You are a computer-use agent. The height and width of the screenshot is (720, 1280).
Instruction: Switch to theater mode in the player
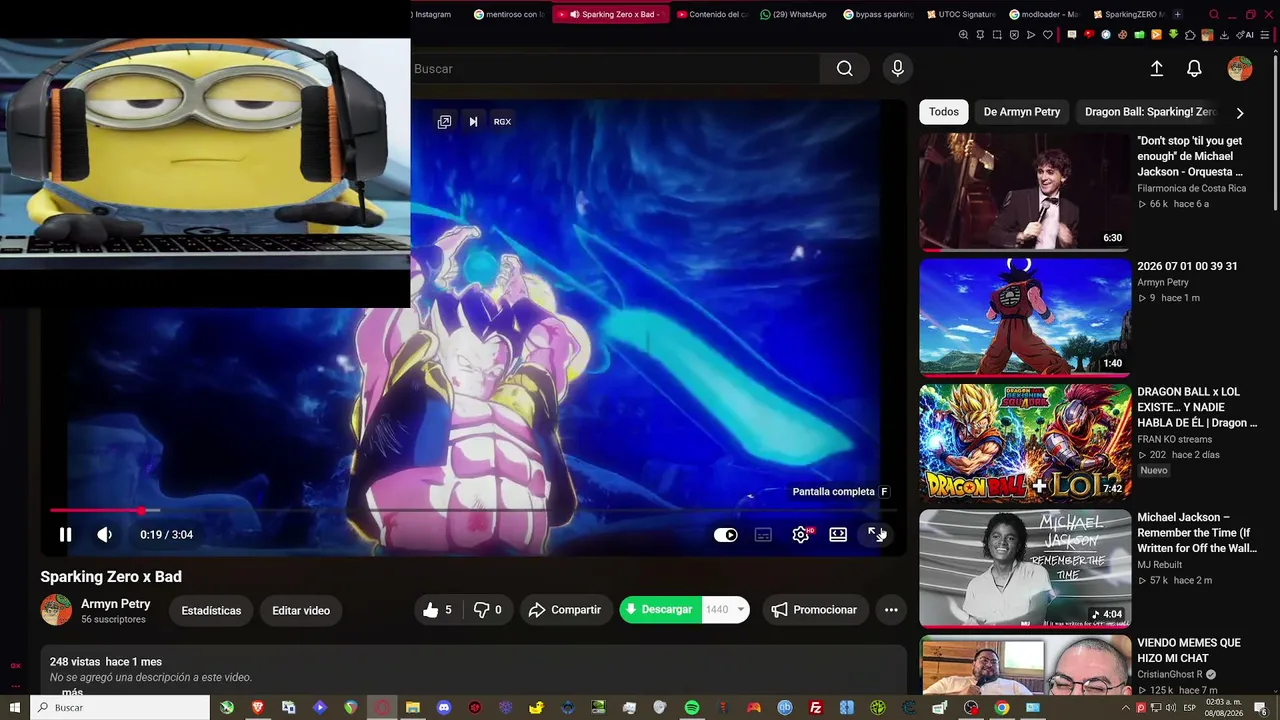(x=838, y=535)
